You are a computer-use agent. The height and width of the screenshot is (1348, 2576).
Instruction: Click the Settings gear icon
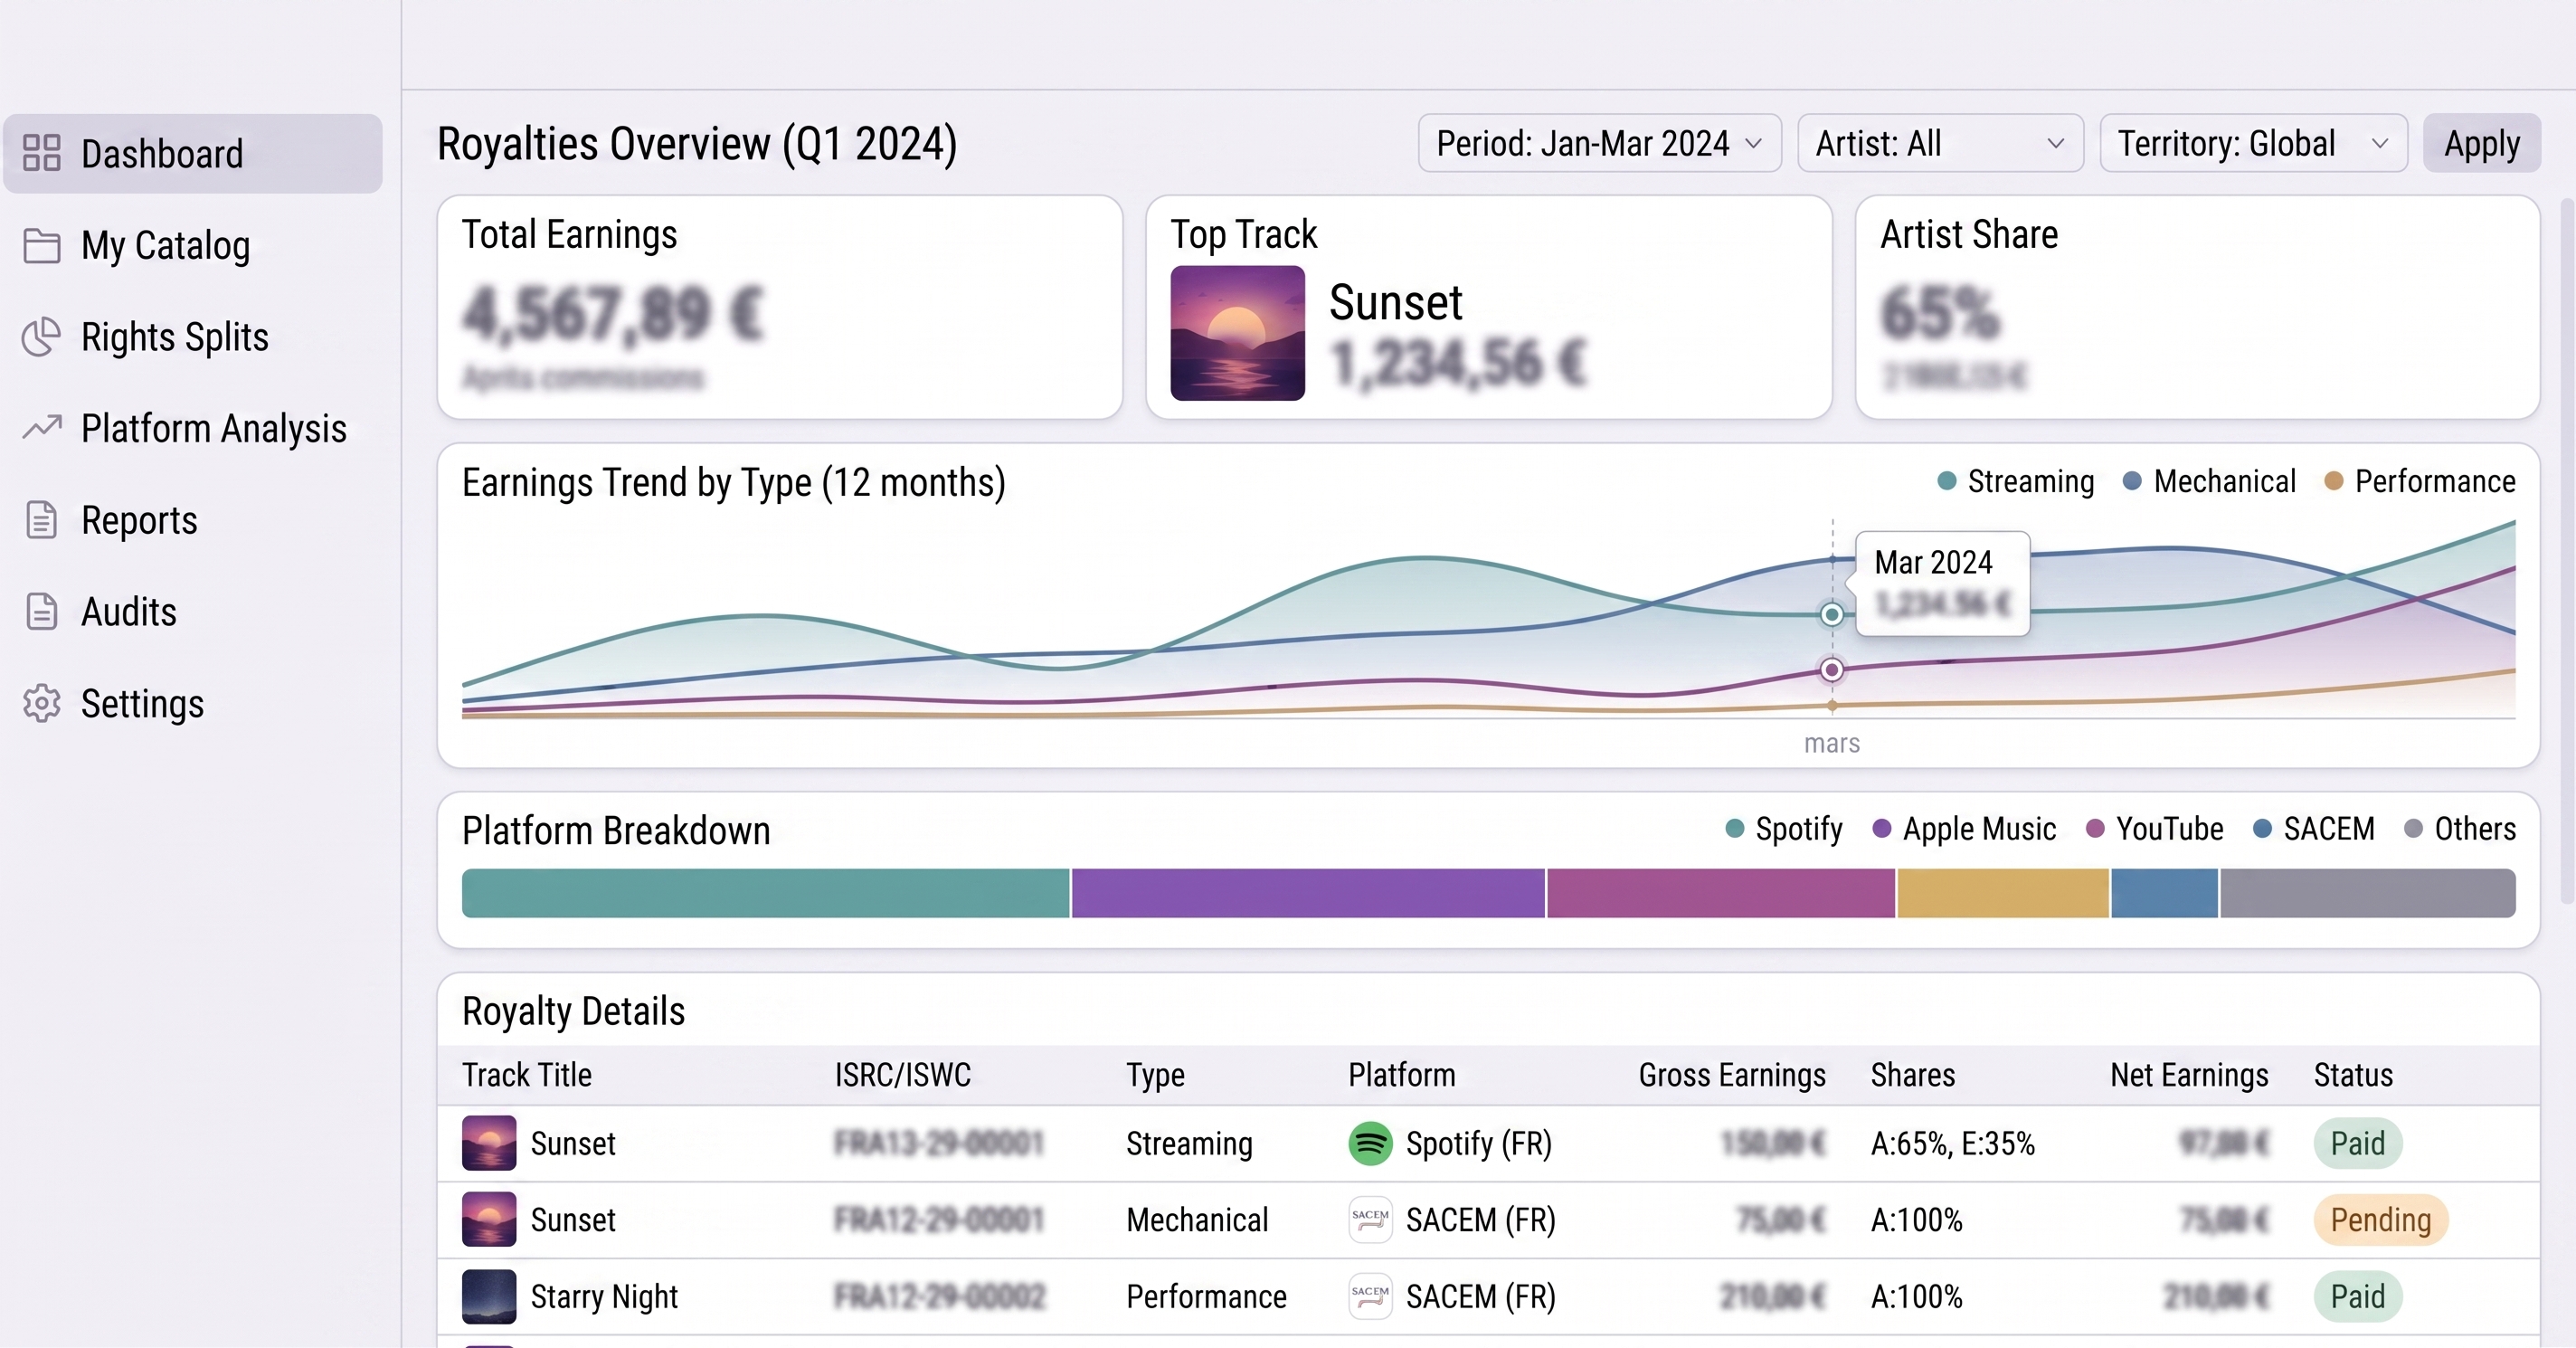coord(42,703)
